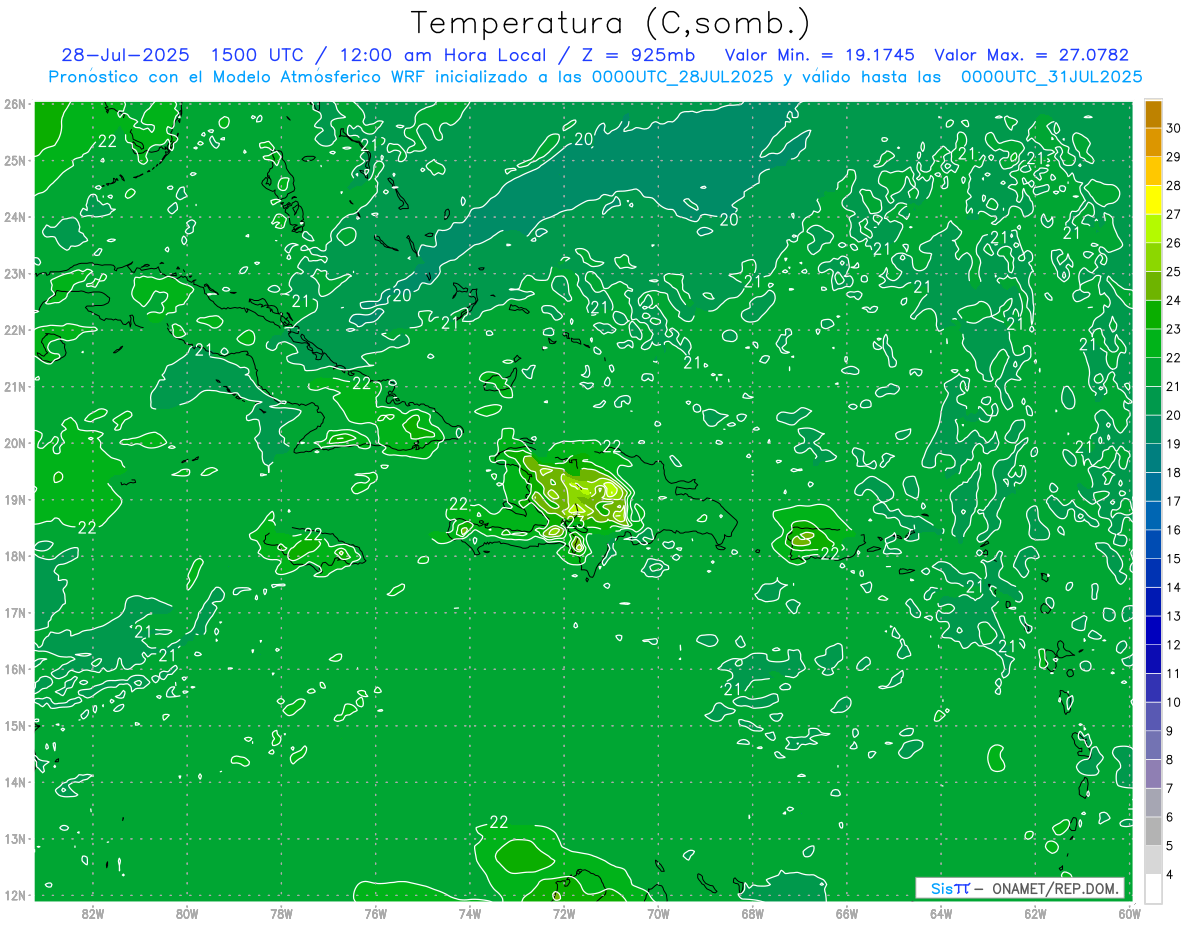Image resolution: width=1200 pixels, height=927 pixels.
Task: Select the 70W longitude axis label
Action: click(658, 912)
